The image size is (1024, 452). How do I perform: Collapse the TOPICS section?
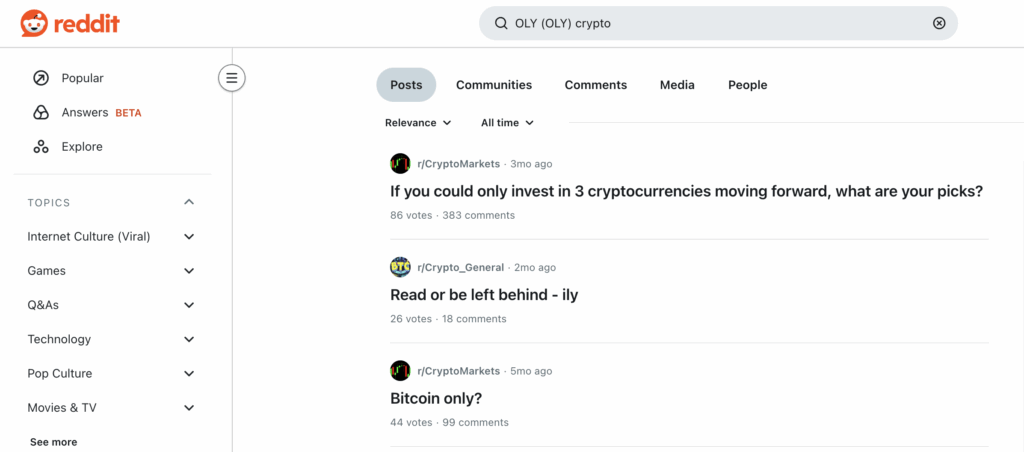point(189,202)
